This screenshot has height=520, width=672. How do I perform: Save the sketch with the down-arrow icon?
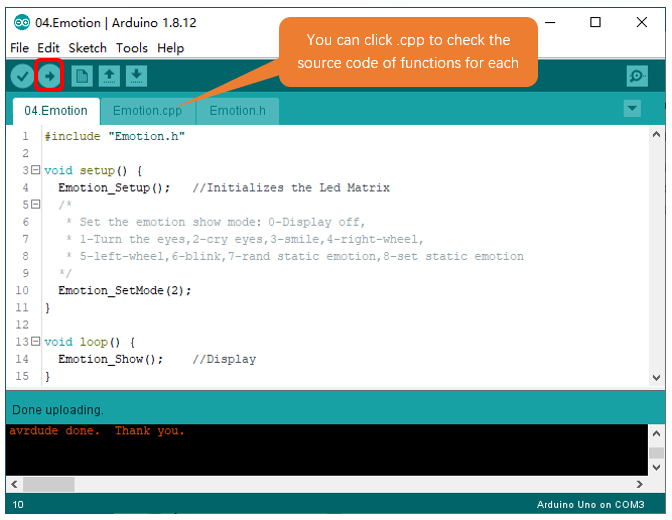click(x=136, y=76)
